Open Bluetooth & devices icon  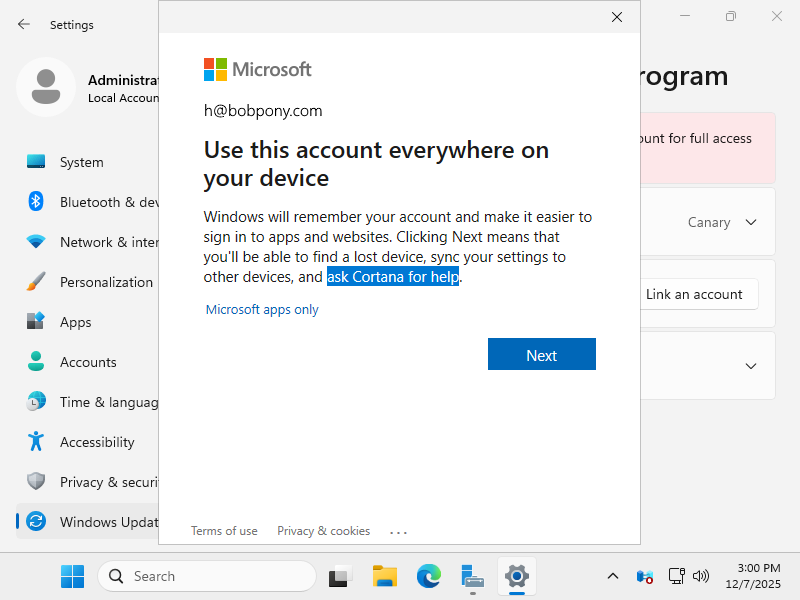[x=36, y=202]
